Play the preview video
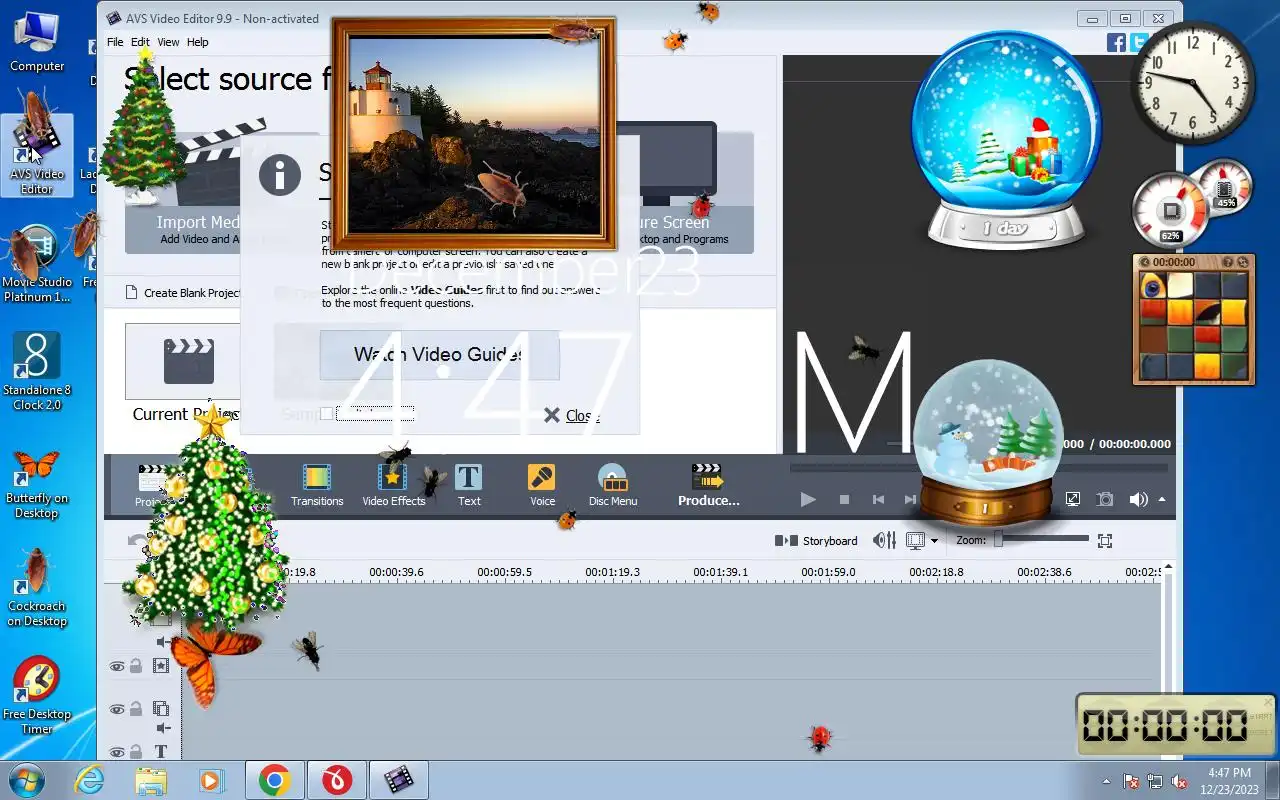 tap(808, 499)
